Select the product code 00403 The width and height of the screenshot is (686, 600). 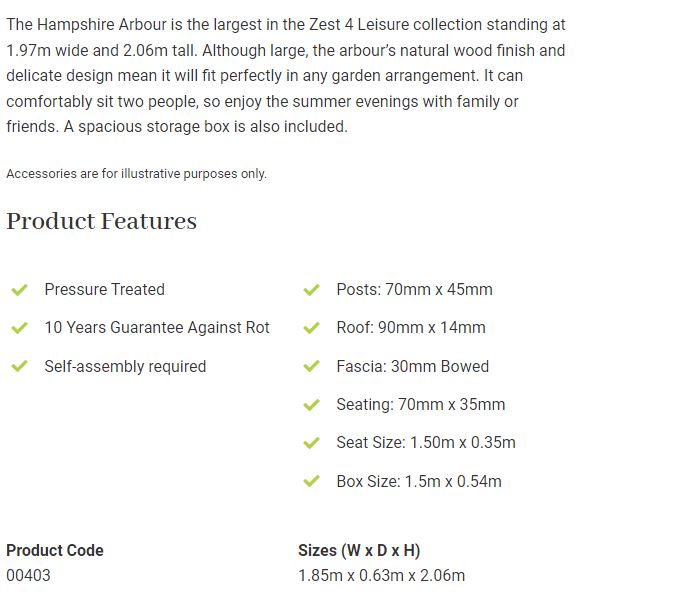click(28, 575)
